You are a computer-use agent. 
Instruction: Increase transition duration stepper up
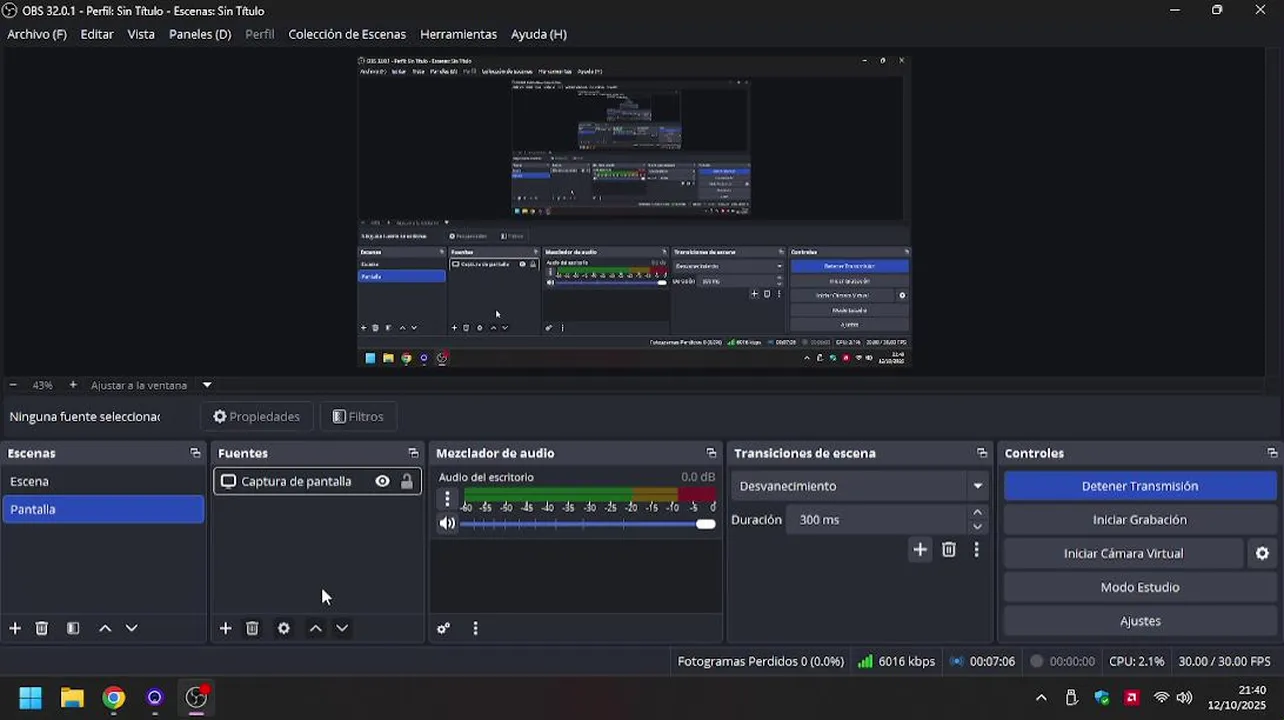tap(977, 513)
